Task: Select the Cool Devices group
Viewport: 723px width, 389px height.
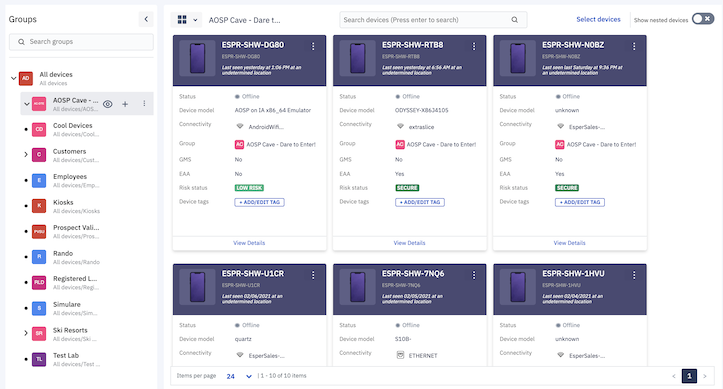Action: pos(72,125)
